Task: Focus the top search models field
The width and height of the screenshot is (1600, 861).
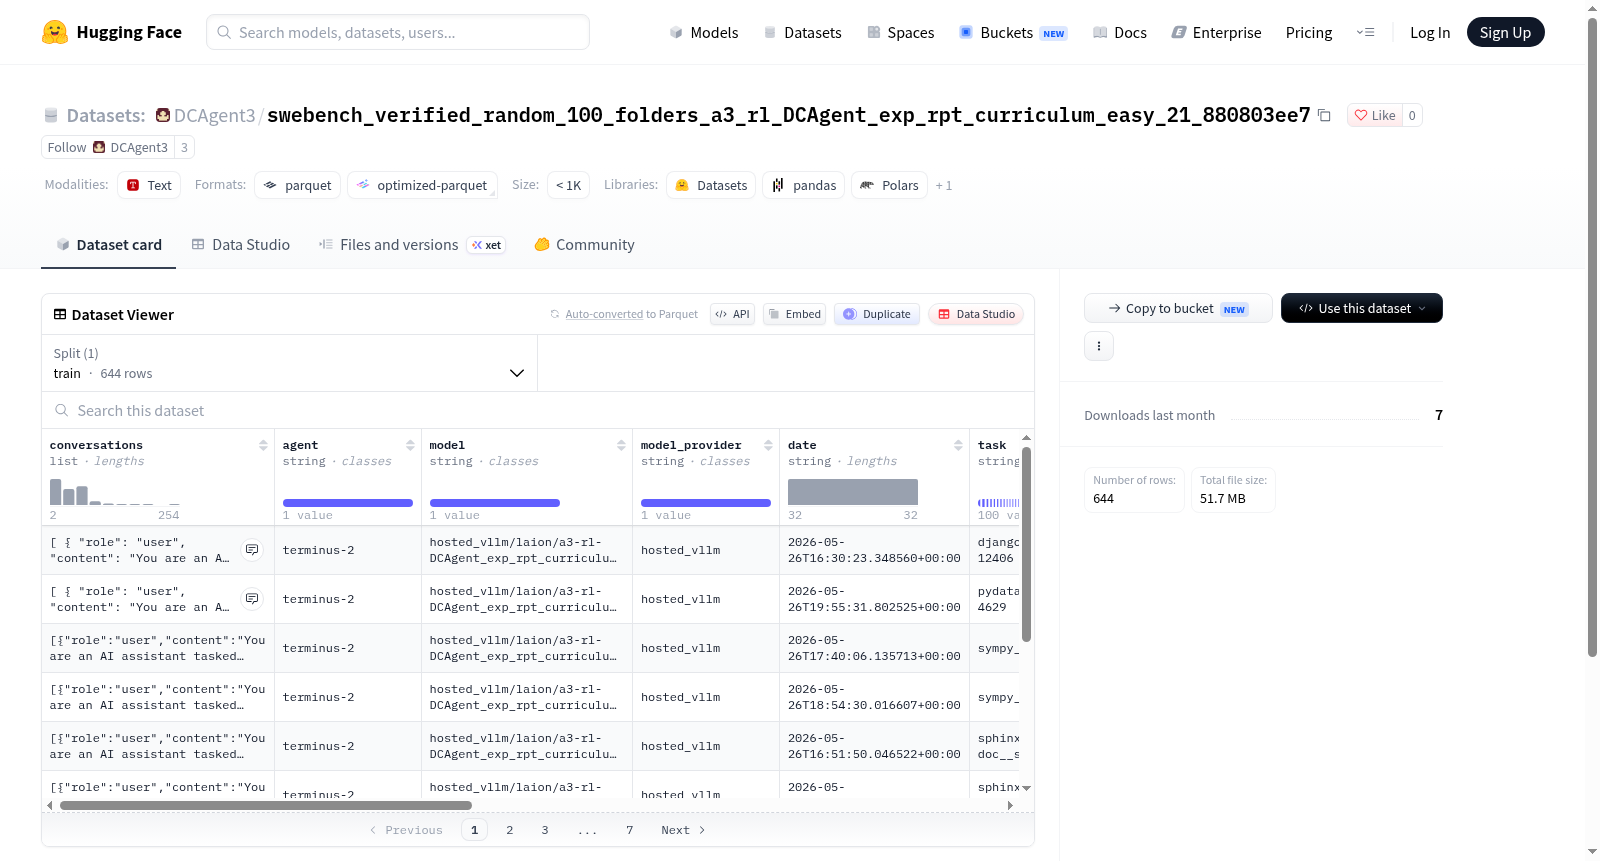Action: tap(398, 32)
